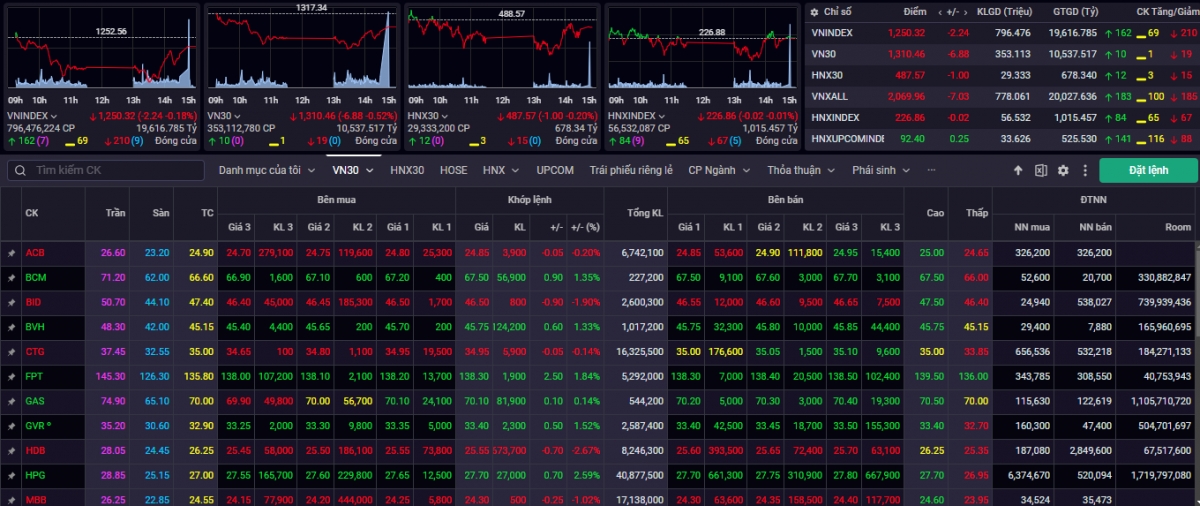
Task: Open the BVH stock symbol
Action: (35, 327)
